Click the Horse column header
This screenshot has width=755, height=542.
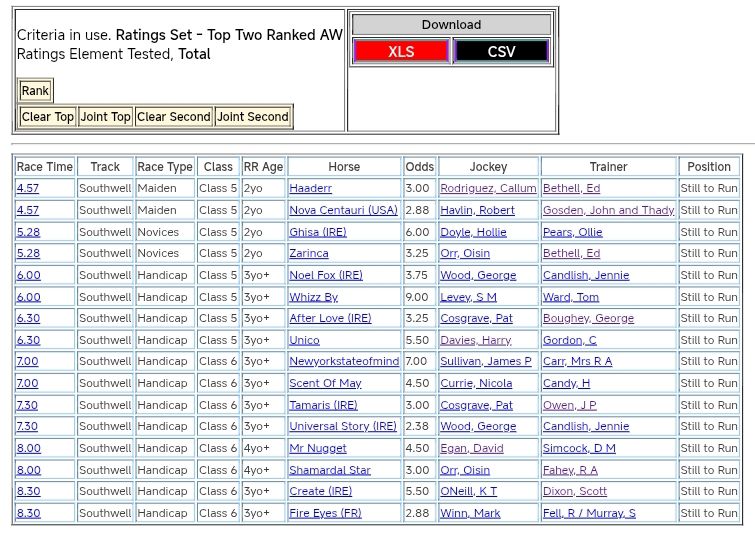(344, 167)
